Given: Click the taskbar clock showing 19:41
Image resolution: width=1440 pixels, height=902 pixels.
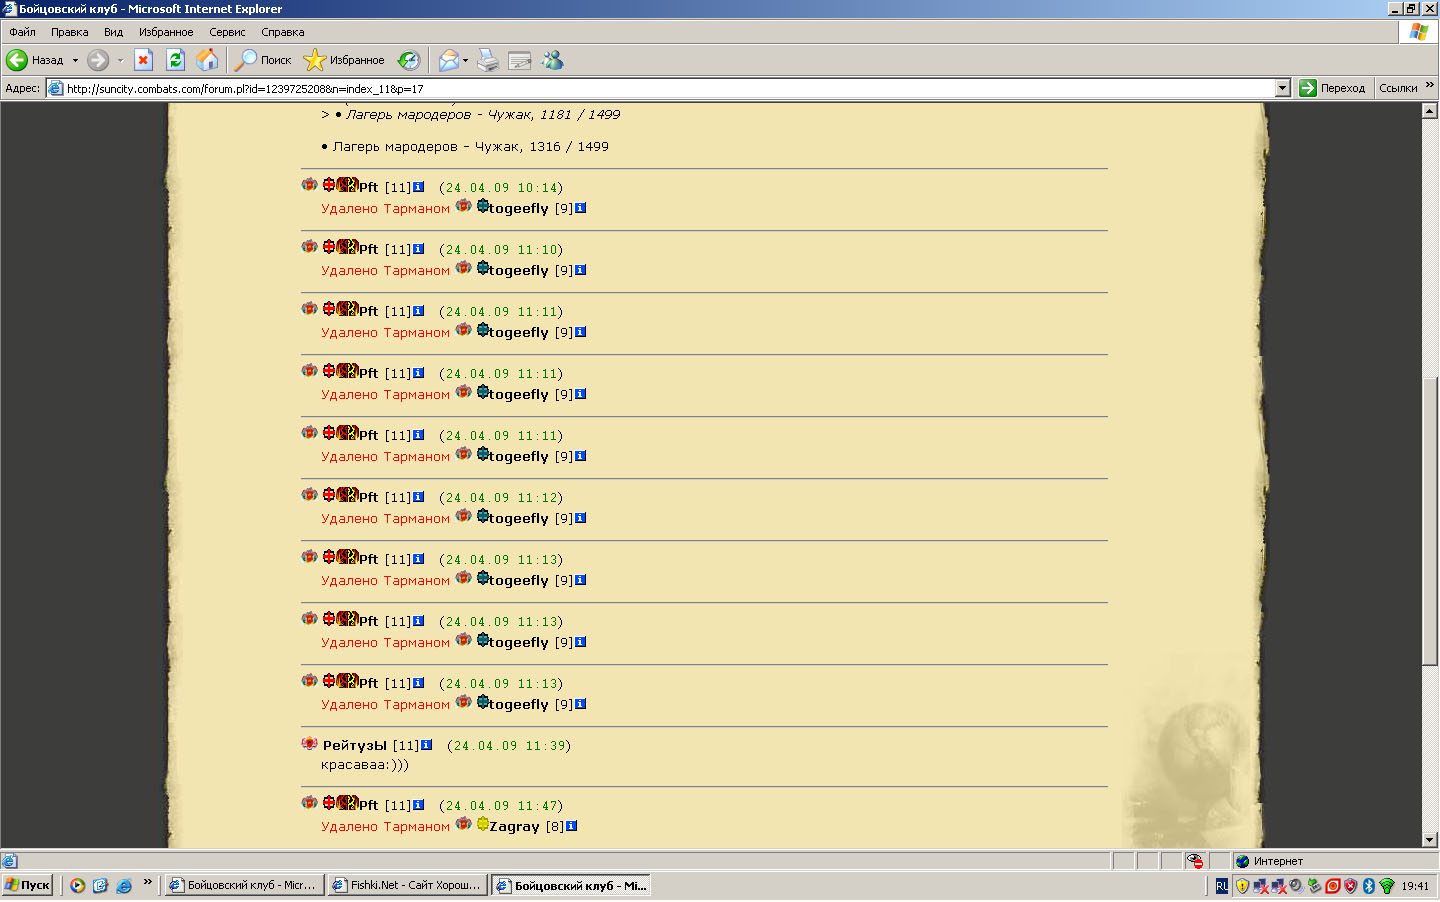Looking at the screenshot, I should pos(1415,886).
